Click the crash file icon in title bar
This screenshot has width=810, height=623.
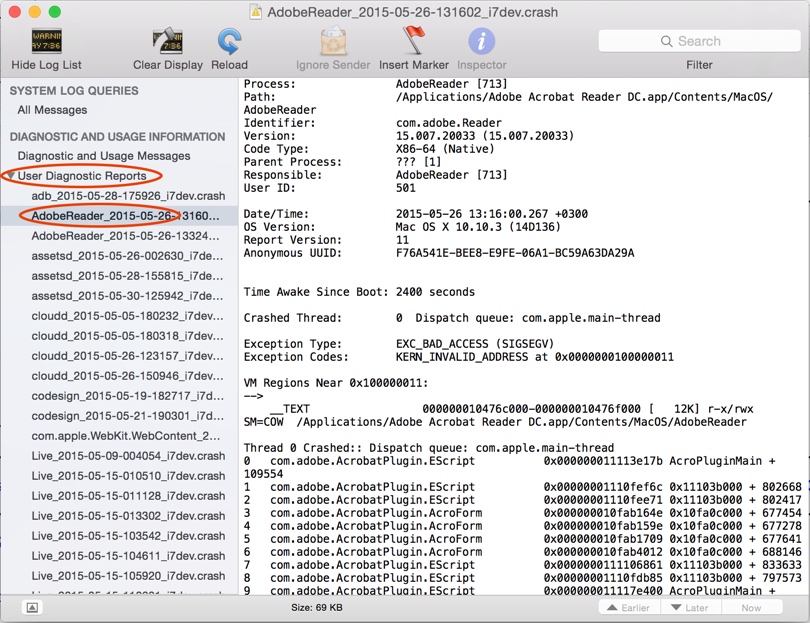[255, 12]
